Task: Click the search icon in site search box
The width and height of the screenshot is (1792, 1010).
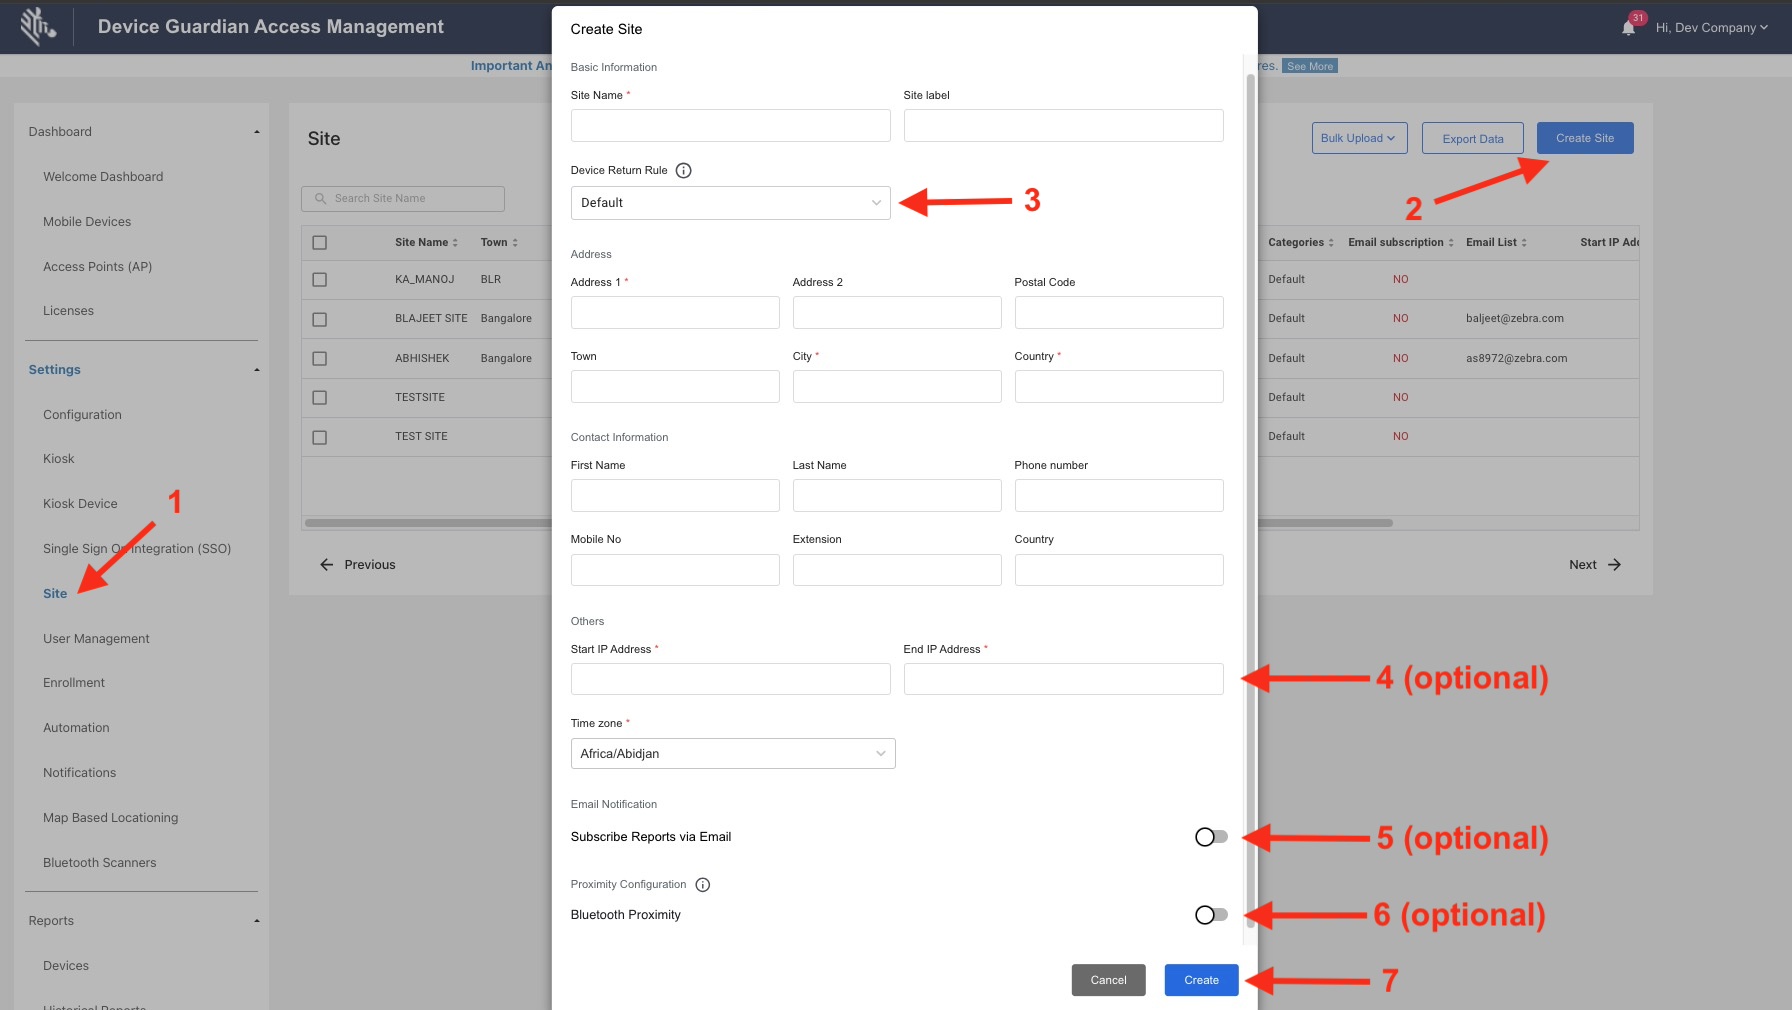Action: tap(321, 199)
